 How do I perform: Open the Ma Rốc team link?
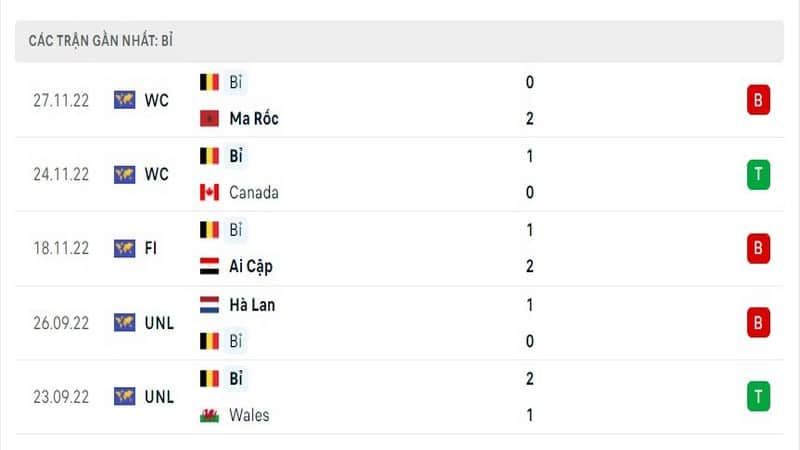[x=254, y=118]
